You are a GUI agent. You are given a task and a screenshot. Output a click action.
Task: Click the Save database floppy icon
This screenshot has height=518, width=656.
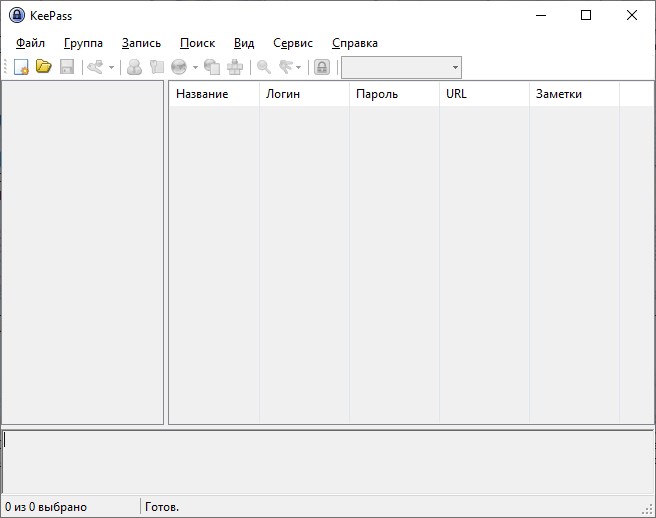(x=67, y=67)
